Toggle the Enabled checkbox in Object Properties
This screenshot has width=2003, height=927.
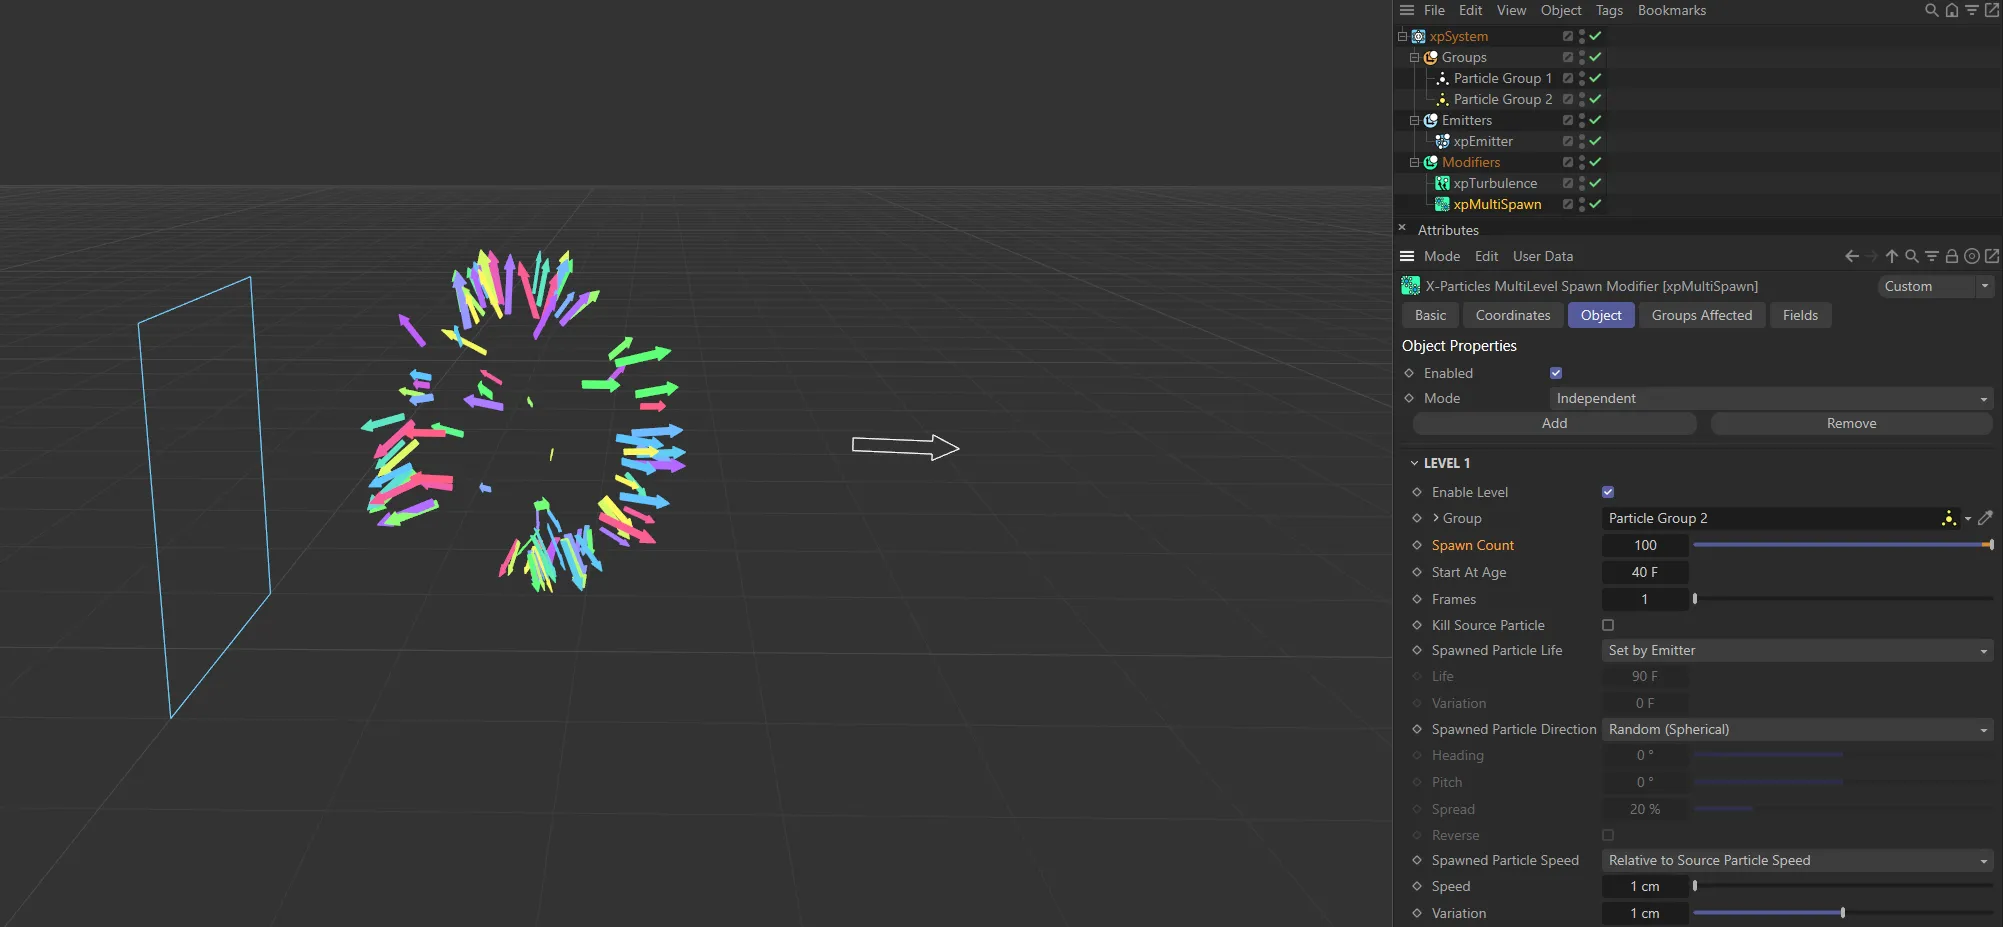(x=1556, y=372)
